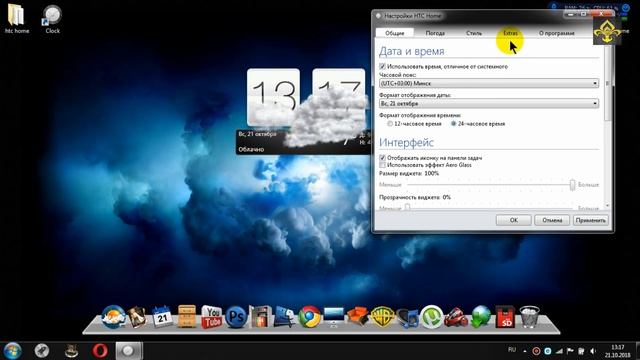The height and width of the screenshot is (360, 640).
Task: Click the widget transparency slider handle
Action: (x=407, y=207)
